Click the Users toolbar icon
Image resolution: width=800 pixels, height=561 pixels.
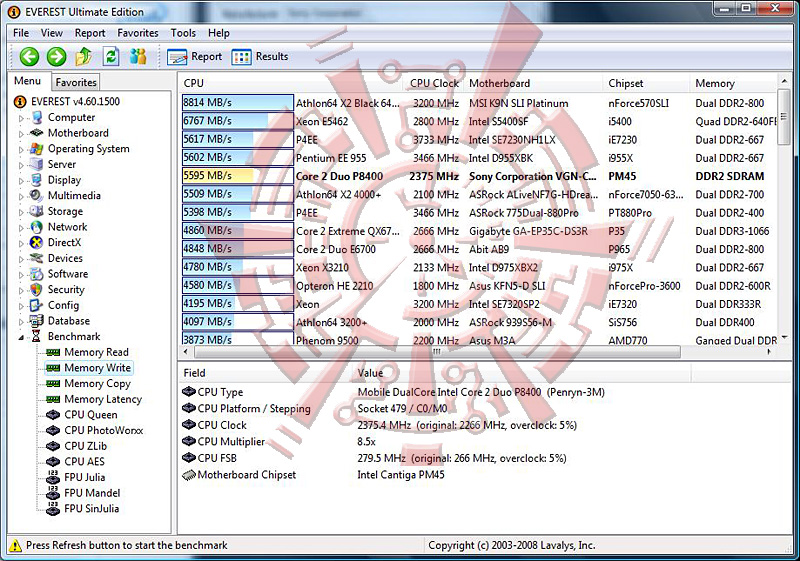coord(138,56)
